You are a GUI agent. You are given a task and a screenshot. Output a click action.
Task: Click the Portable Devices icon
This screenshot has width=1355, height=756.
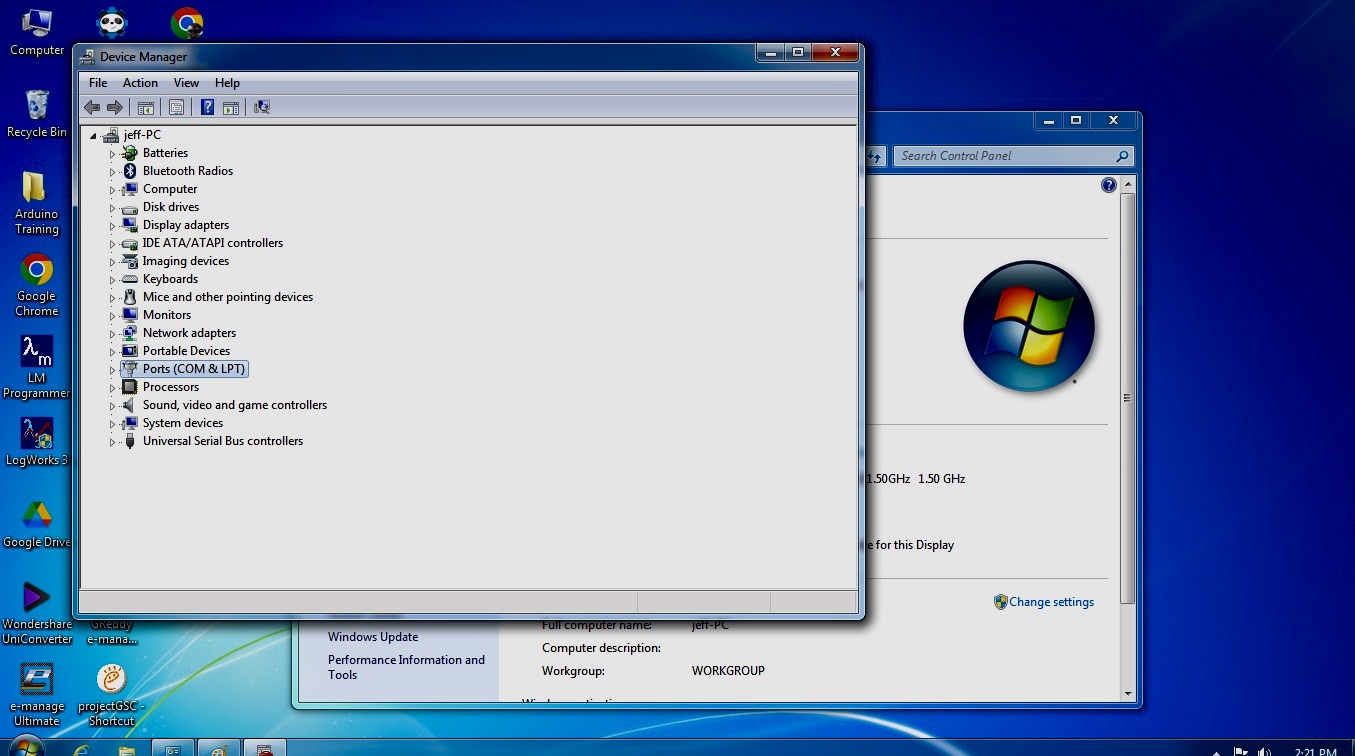pos(129,351)
